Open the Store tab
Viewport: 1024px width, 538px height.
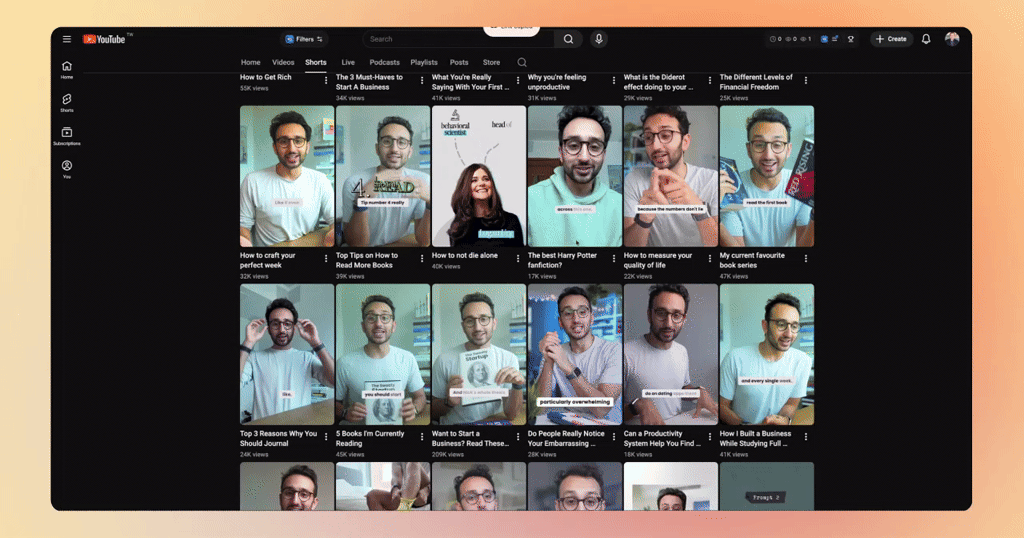pos(491,63)
